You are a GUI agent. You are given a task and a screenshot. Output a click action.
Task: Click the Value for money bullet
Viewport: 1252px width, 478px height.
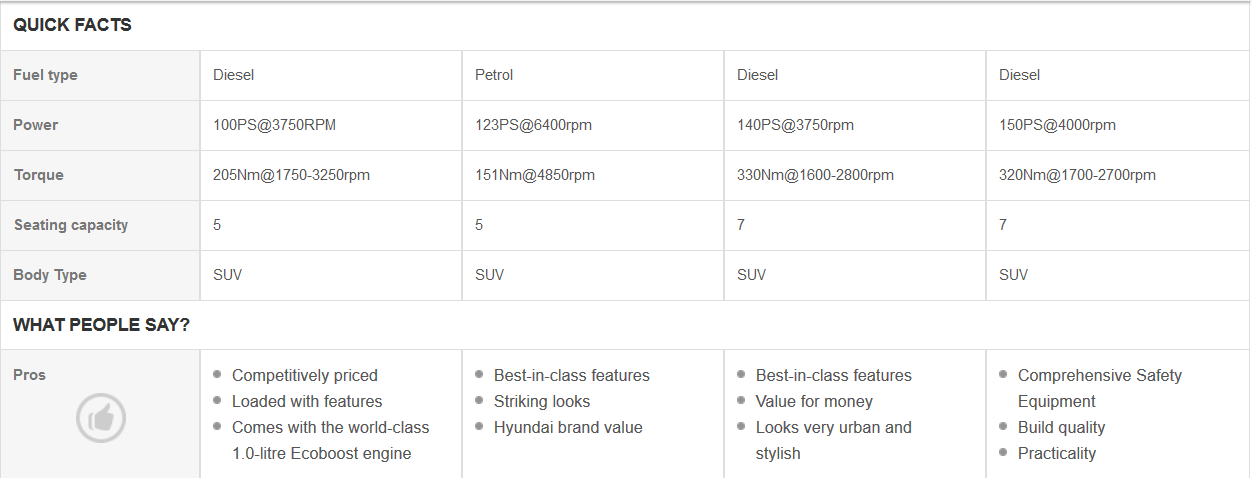point(814,402)
